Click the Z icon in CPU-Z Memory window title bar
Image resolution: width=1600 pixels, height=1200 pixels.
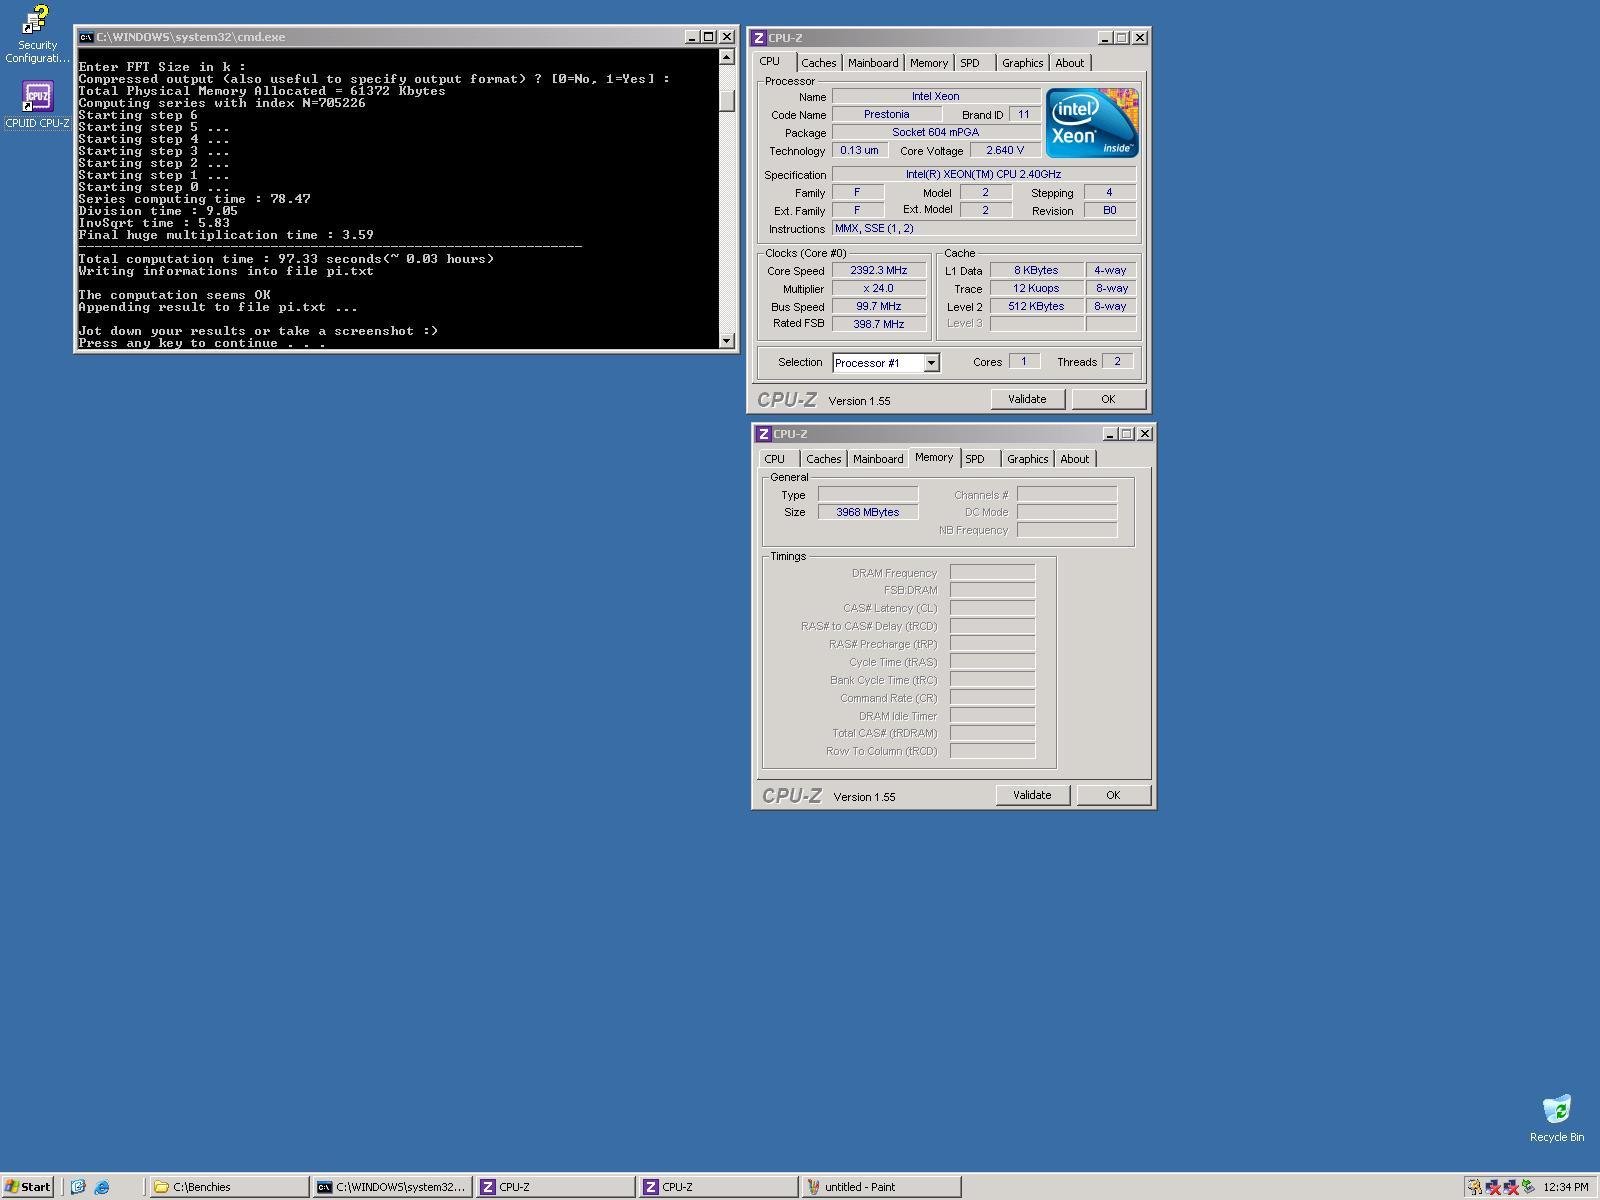pos(763,434)
